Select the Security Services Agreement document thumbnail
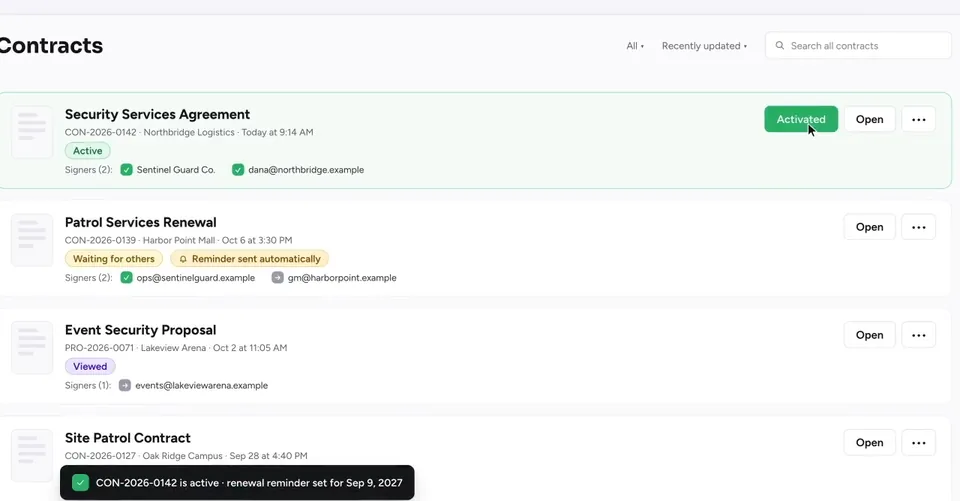The image size is (960, 501). pyautogui.click(x=32, y=132)
